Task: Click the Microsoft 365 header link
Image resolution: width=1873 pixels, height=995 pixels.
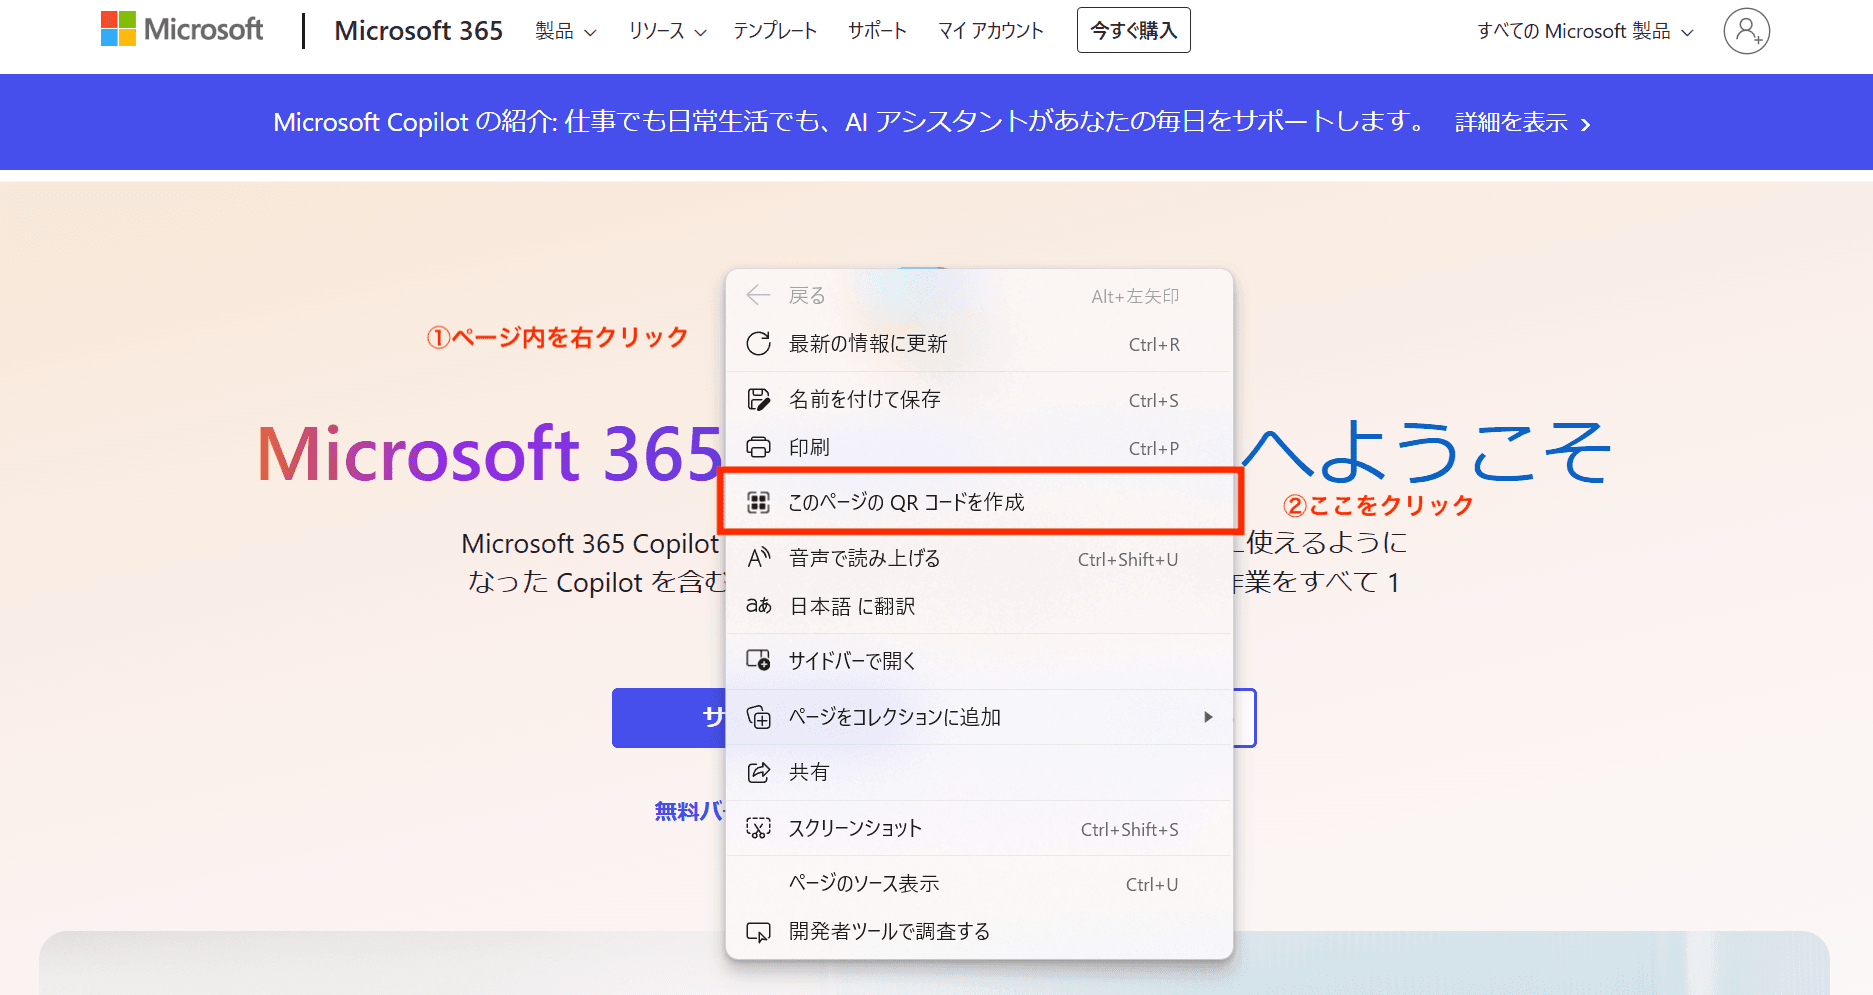Action: coord(418,31)
